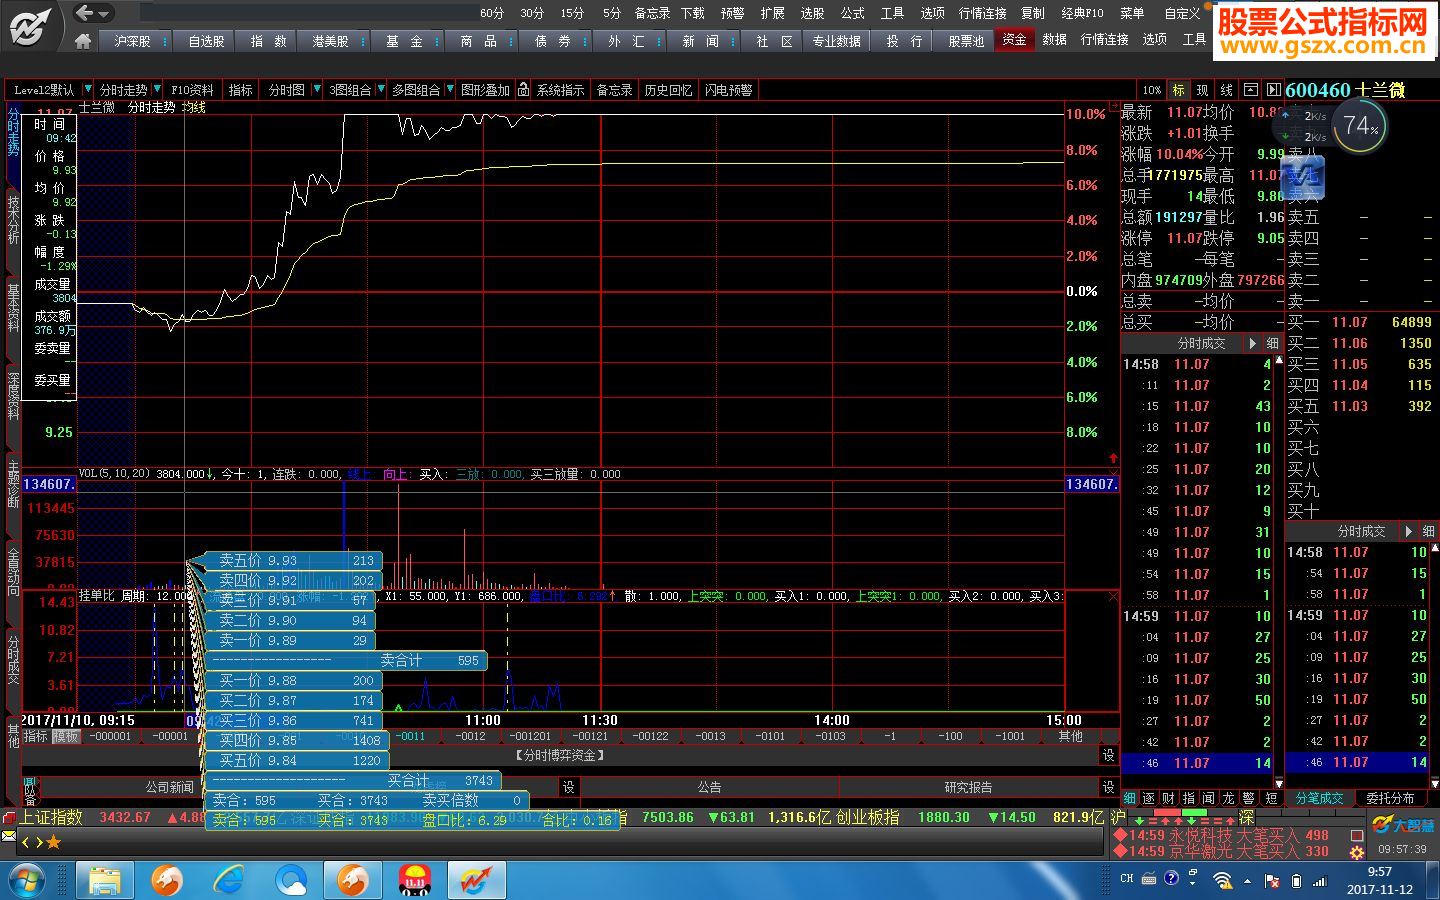Click the 系统指示 toolbar button
1440x900 pixels.
tap(561, 90)
